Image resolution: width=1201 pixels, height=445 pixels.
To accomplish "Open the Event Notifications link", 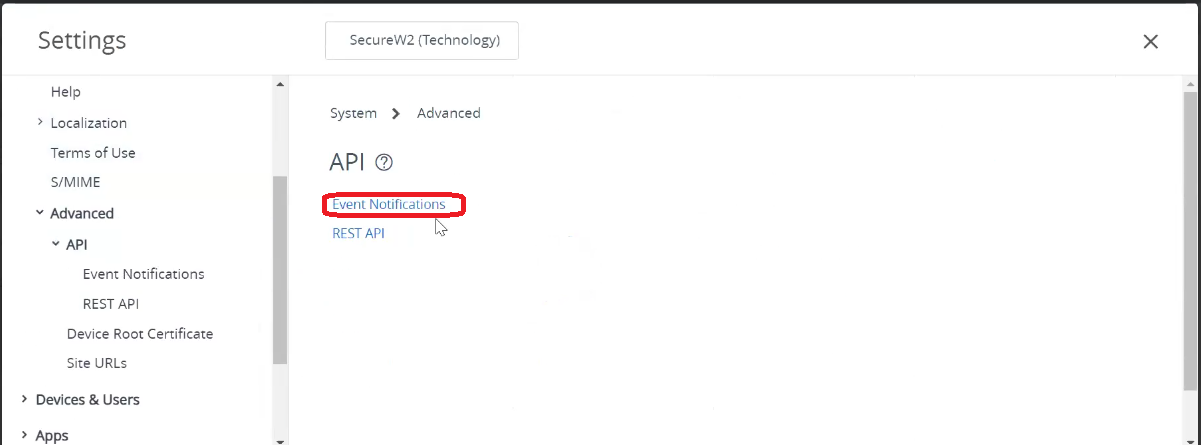I will point(389,204).
